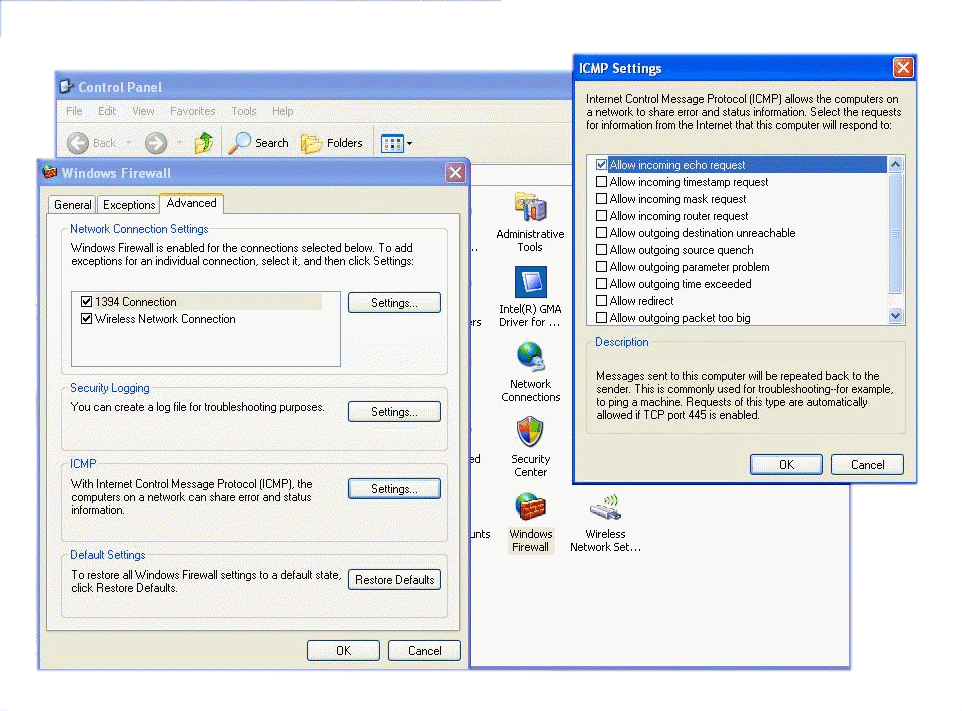
Task: Click Control Panel title bar icon
Action: pyautogui.click(x=66, y=86)
